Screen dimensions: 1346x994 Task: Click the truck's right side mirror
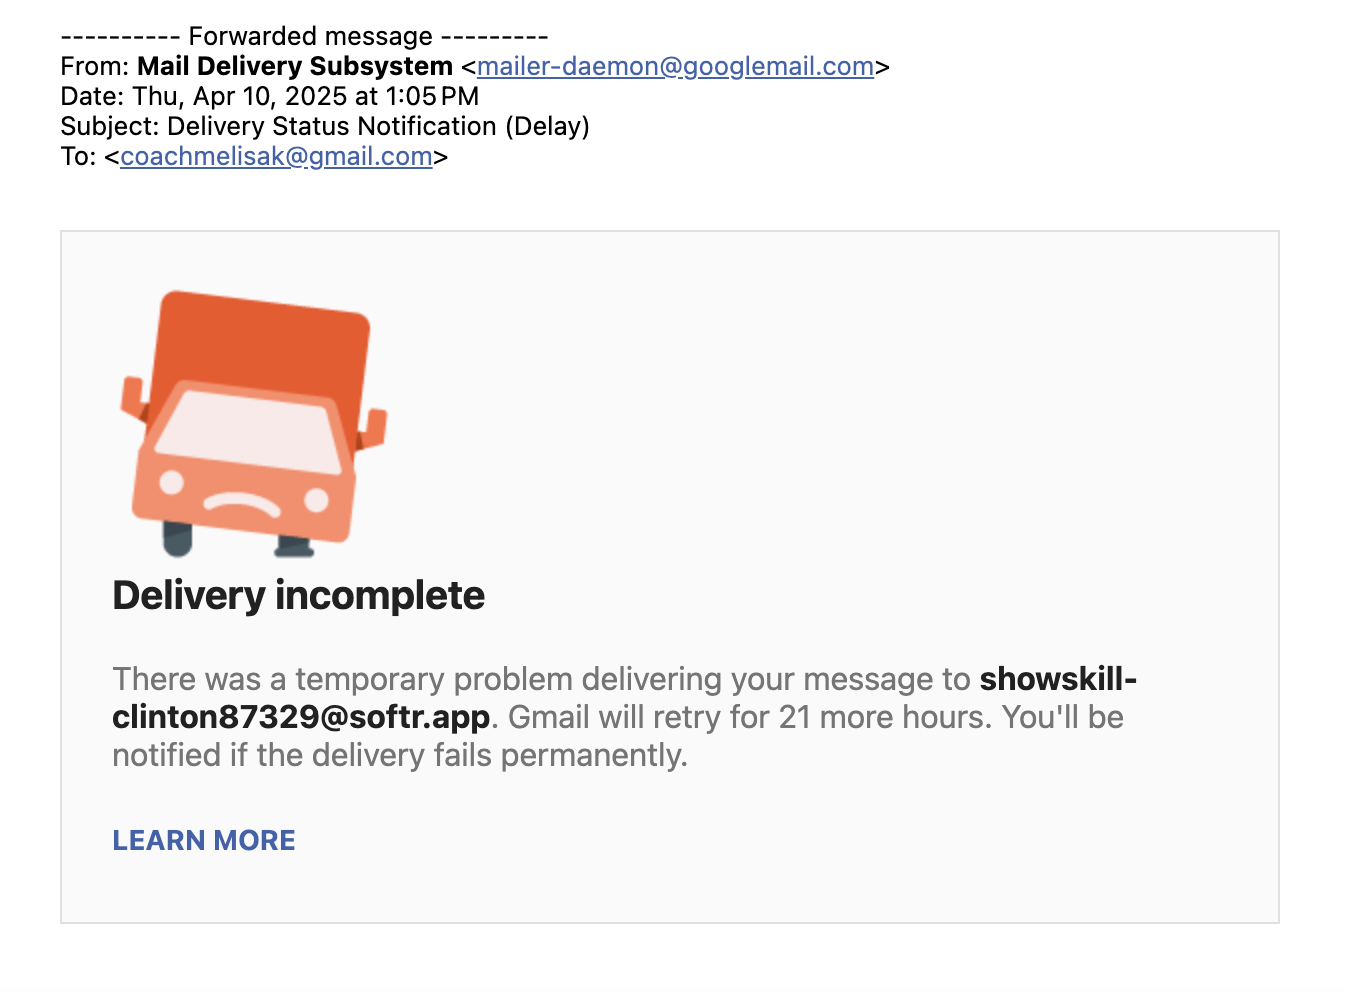click(373, 428)
